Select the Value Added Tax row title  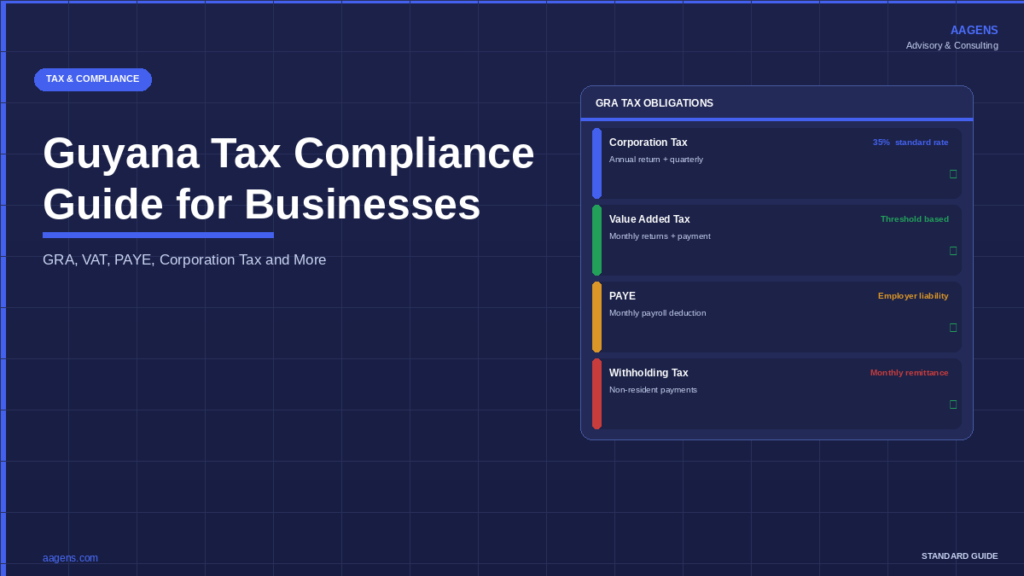pyautogui.click(x=649, y=219)
